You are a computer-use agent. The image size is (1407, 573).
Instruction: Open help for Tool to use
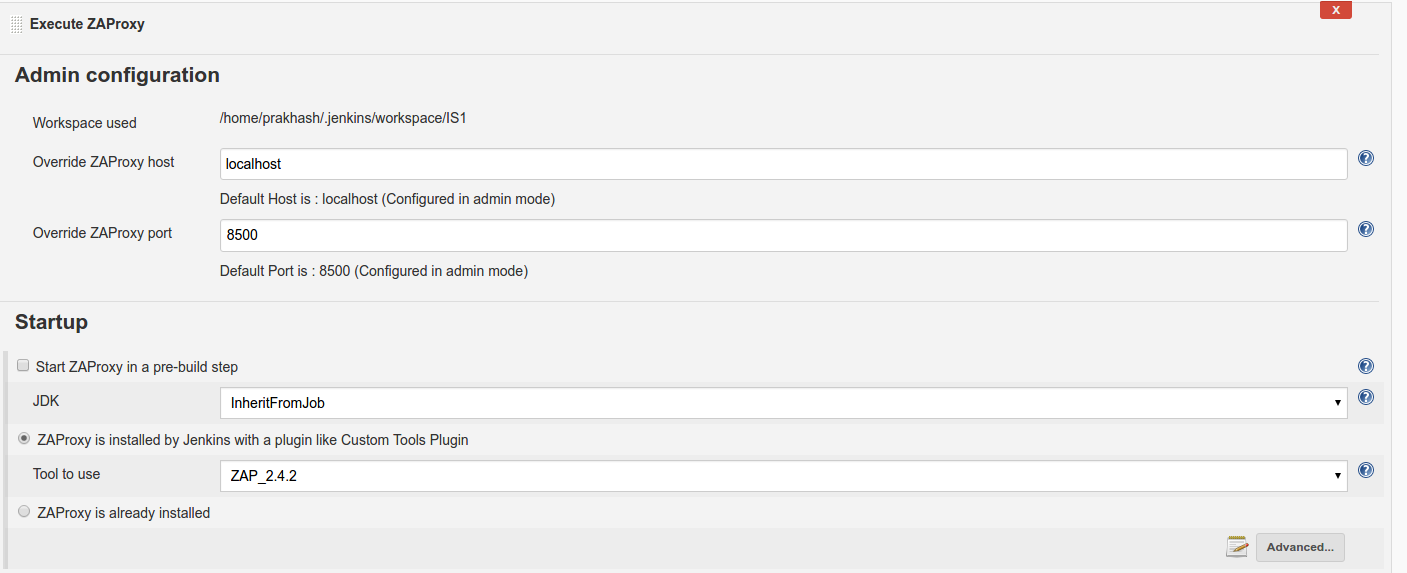click(x=1366, y=470)
